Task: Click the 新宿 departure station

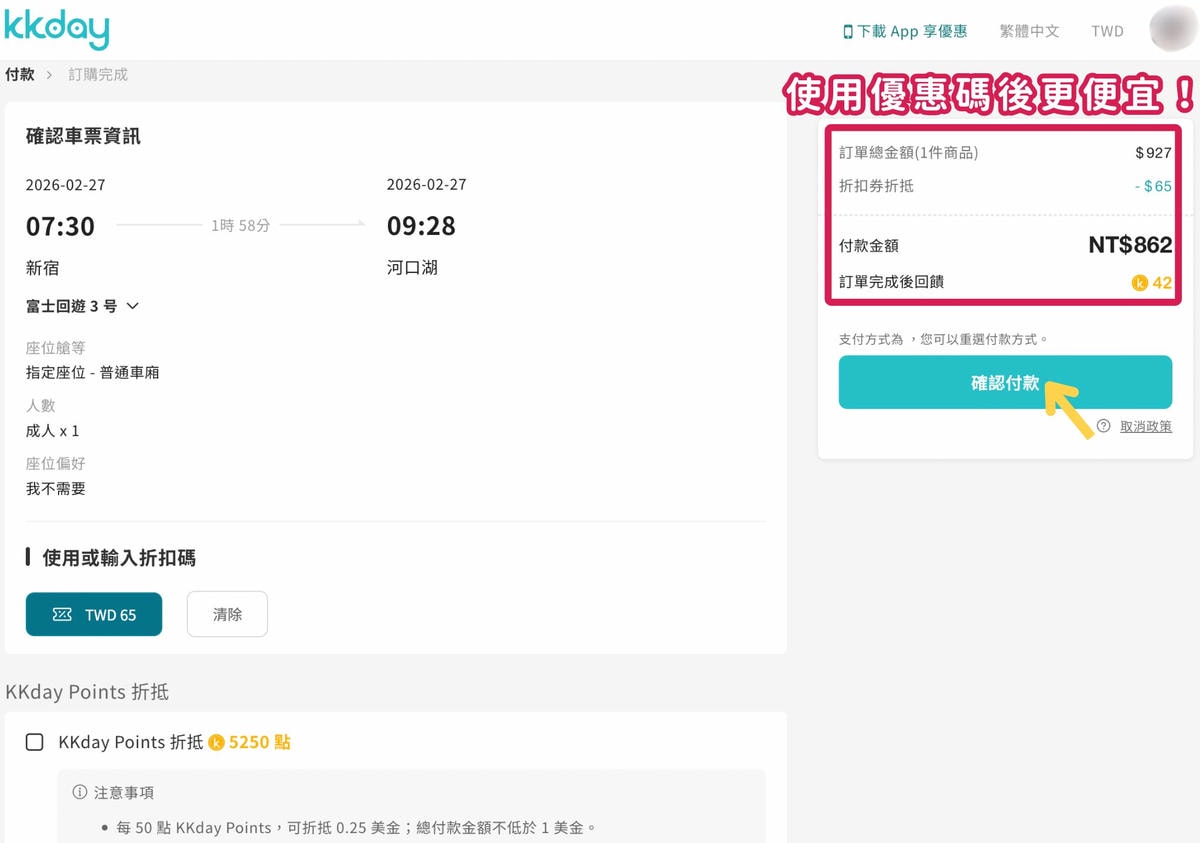Action: point(42,268)
